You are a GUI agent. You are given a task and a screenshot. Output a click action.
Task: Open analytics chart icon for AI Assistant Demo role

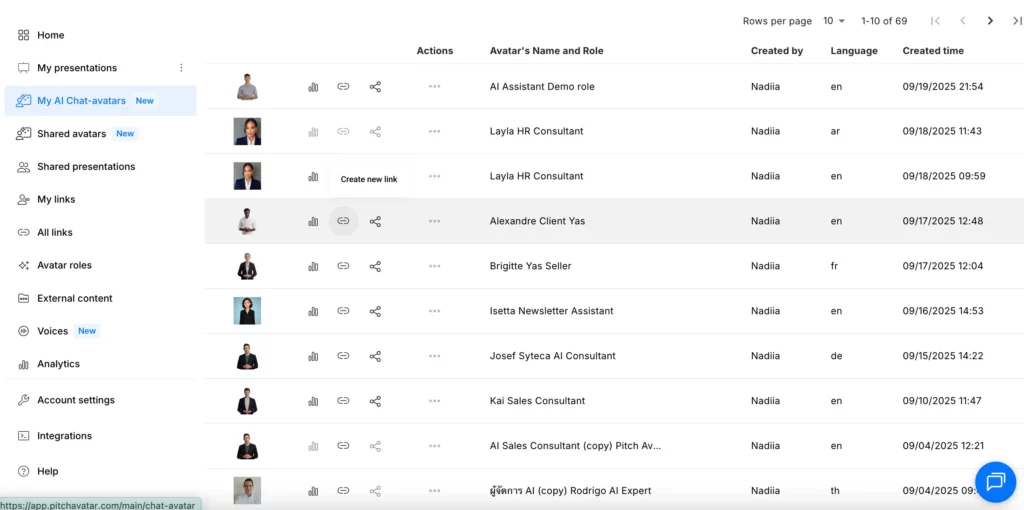[x=313, y=87]
